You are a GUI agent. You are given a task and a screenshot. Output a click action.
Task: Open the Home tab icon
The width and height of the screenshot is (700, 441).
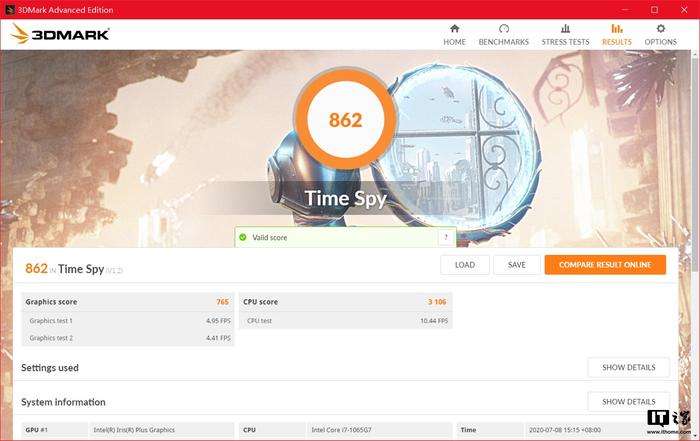pyautogui.click(x=454, y=29)
